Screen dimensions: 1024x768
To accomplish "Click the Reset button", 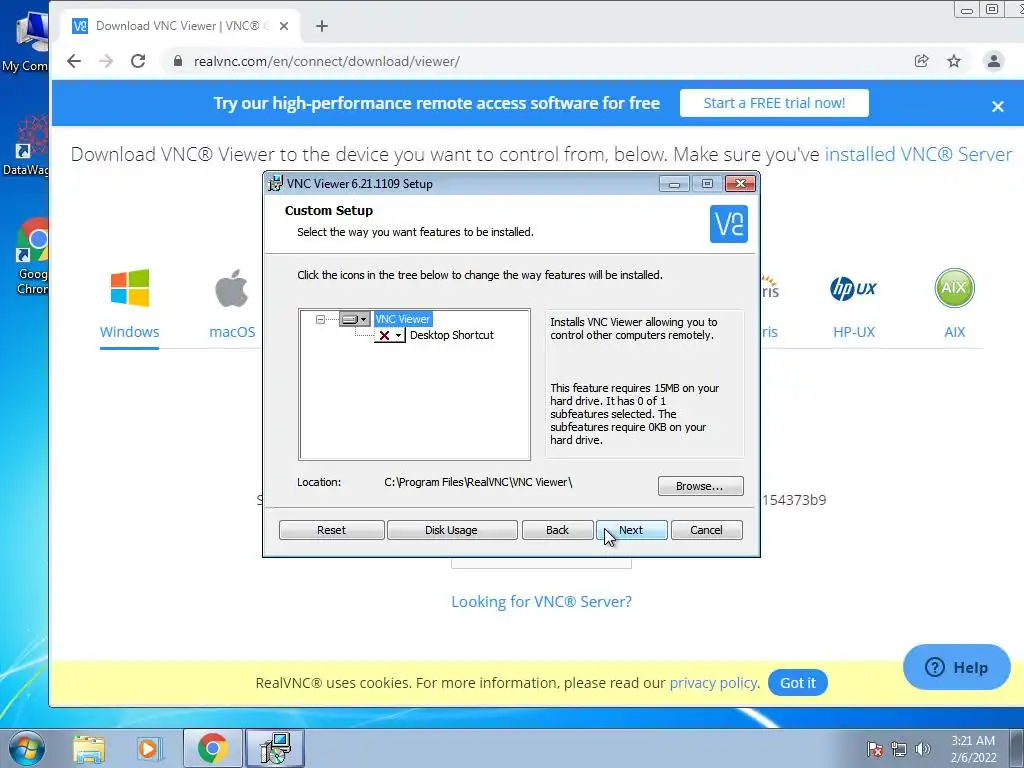I will point(331,530).
